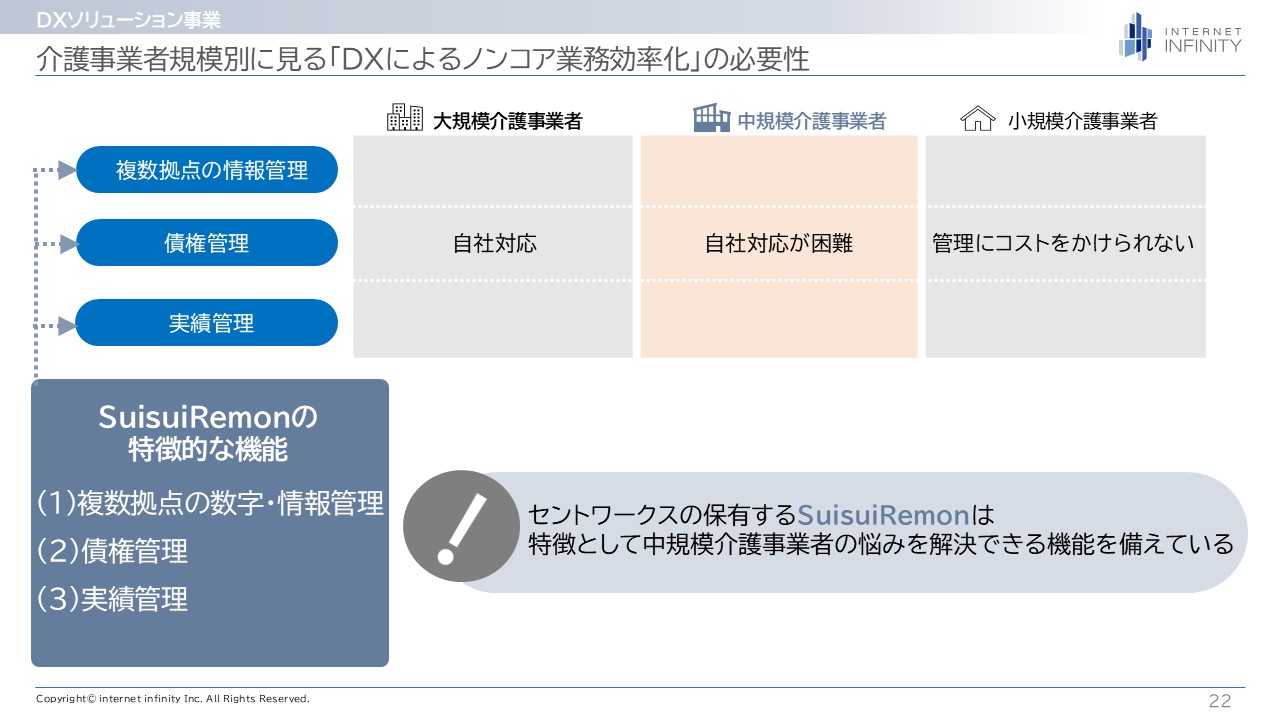Click the 中規模介護事業者 column header
This screenshot has height=720, width=1280.
[812, 121]
